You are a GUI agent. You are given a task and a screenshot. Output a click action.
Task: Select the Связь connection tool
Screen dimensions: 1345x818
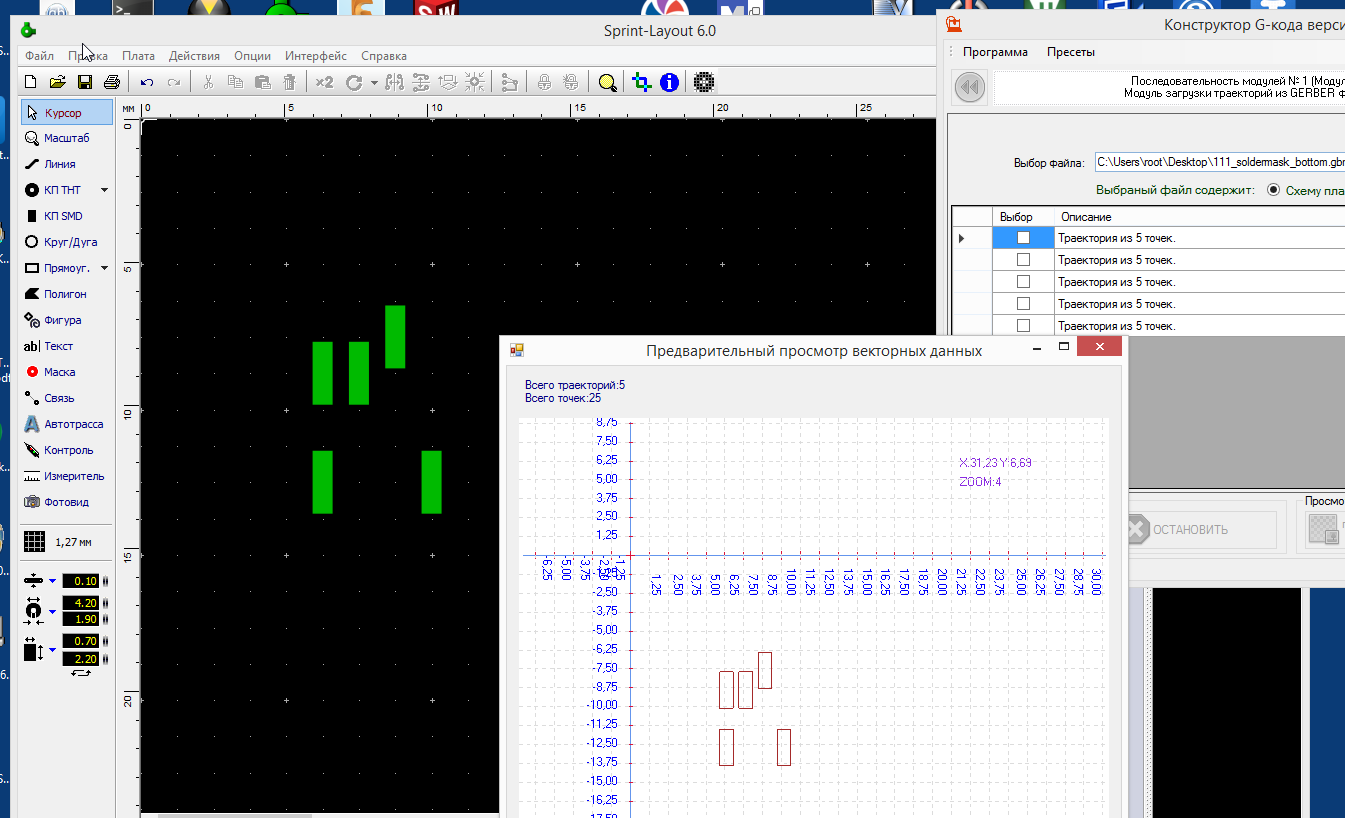(x=67, y=398)
